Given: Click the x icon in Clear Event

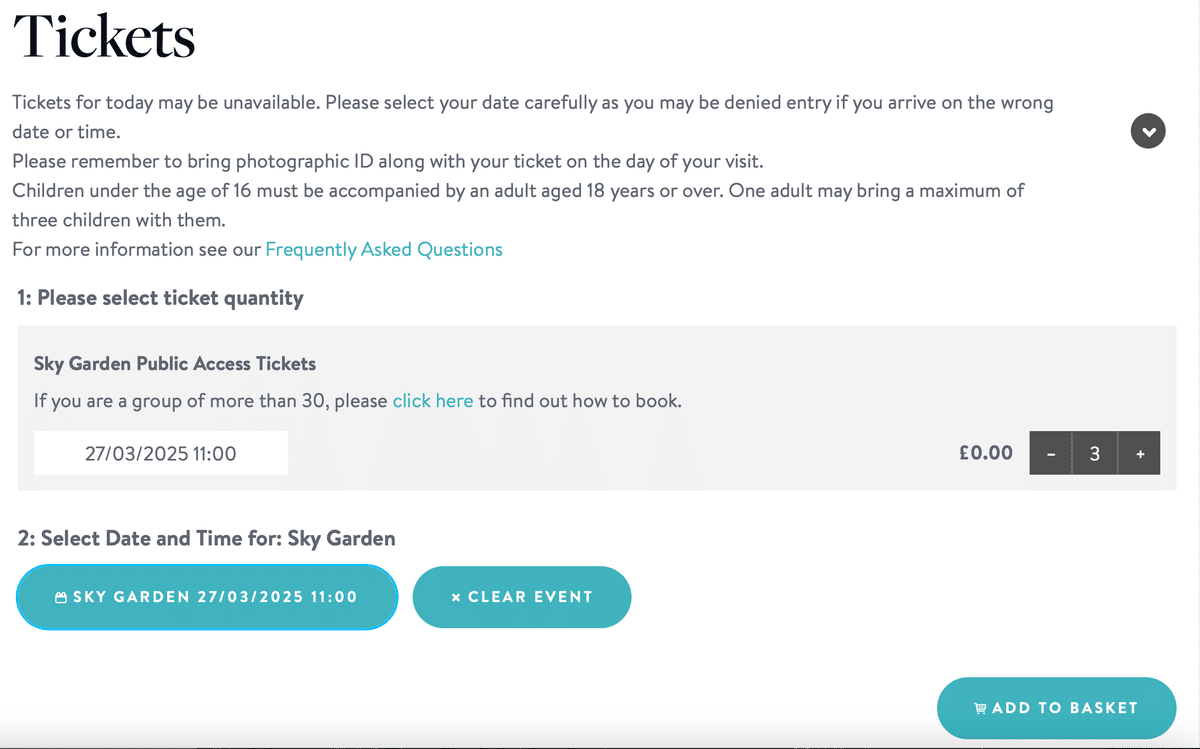Looking at the screenshot, I should click(x=456, y=597).
